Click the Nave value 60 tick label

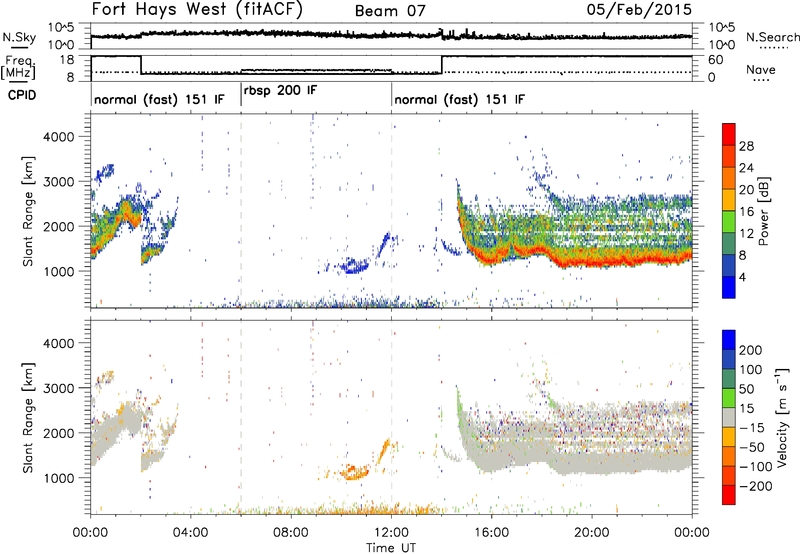[x=715, y=60]
